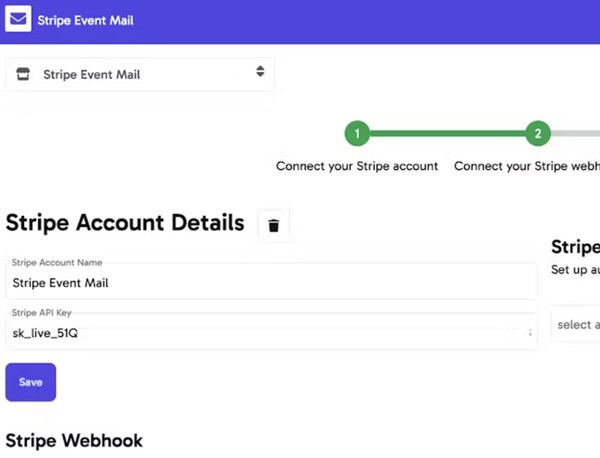Click step 1 circle in progress stepper

point(357,133)
